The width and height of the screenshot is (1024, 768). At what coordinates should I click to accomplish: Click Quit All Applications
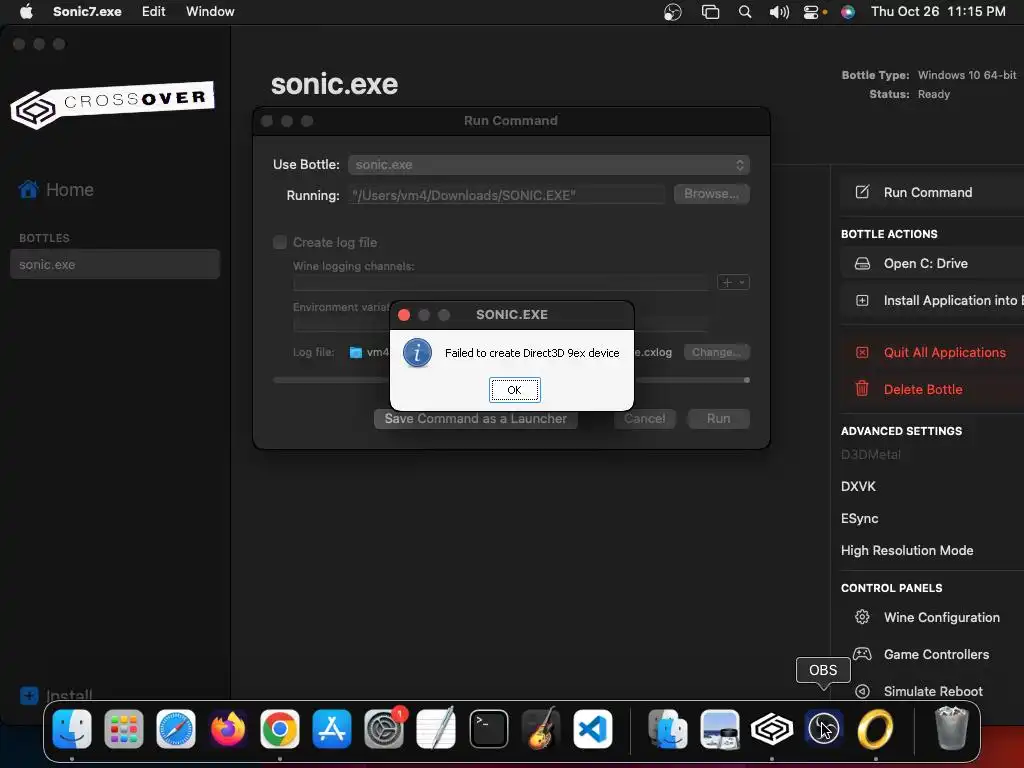pos(944,353)
